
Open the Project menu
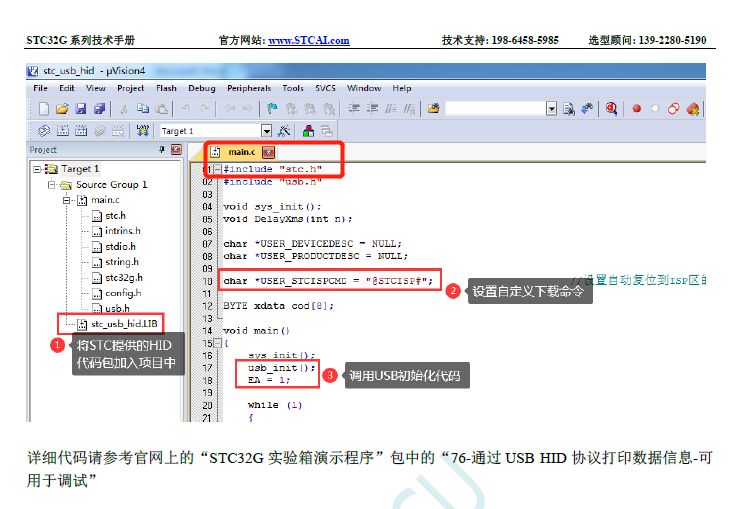tap(130, 88)
